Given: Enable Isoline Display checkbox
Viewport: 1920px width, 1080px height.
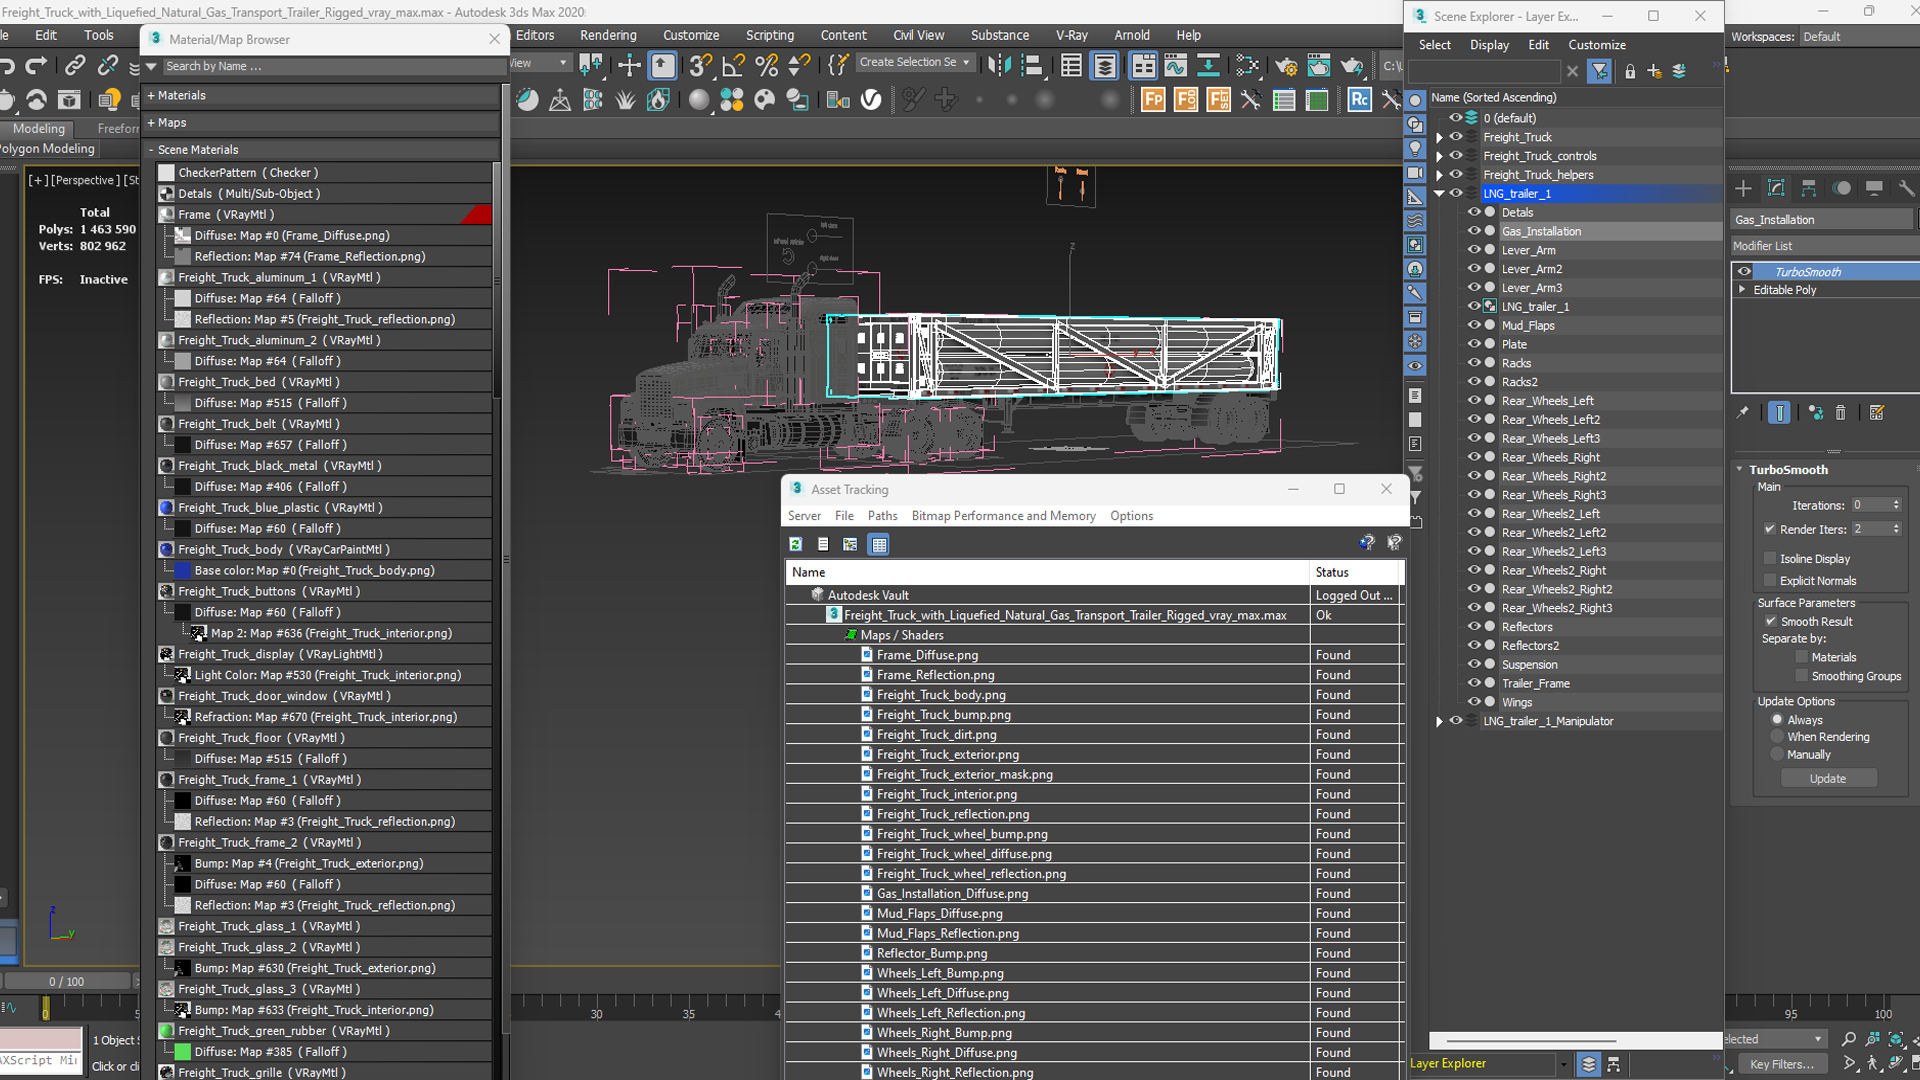Looking at the screenshot, I should (x=1770, y=559).
